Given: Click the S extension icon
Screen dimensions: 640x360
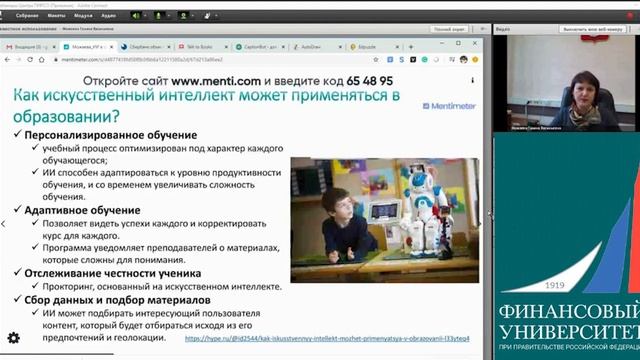Looking at the screenshot, I should click(x=402, y=60).
